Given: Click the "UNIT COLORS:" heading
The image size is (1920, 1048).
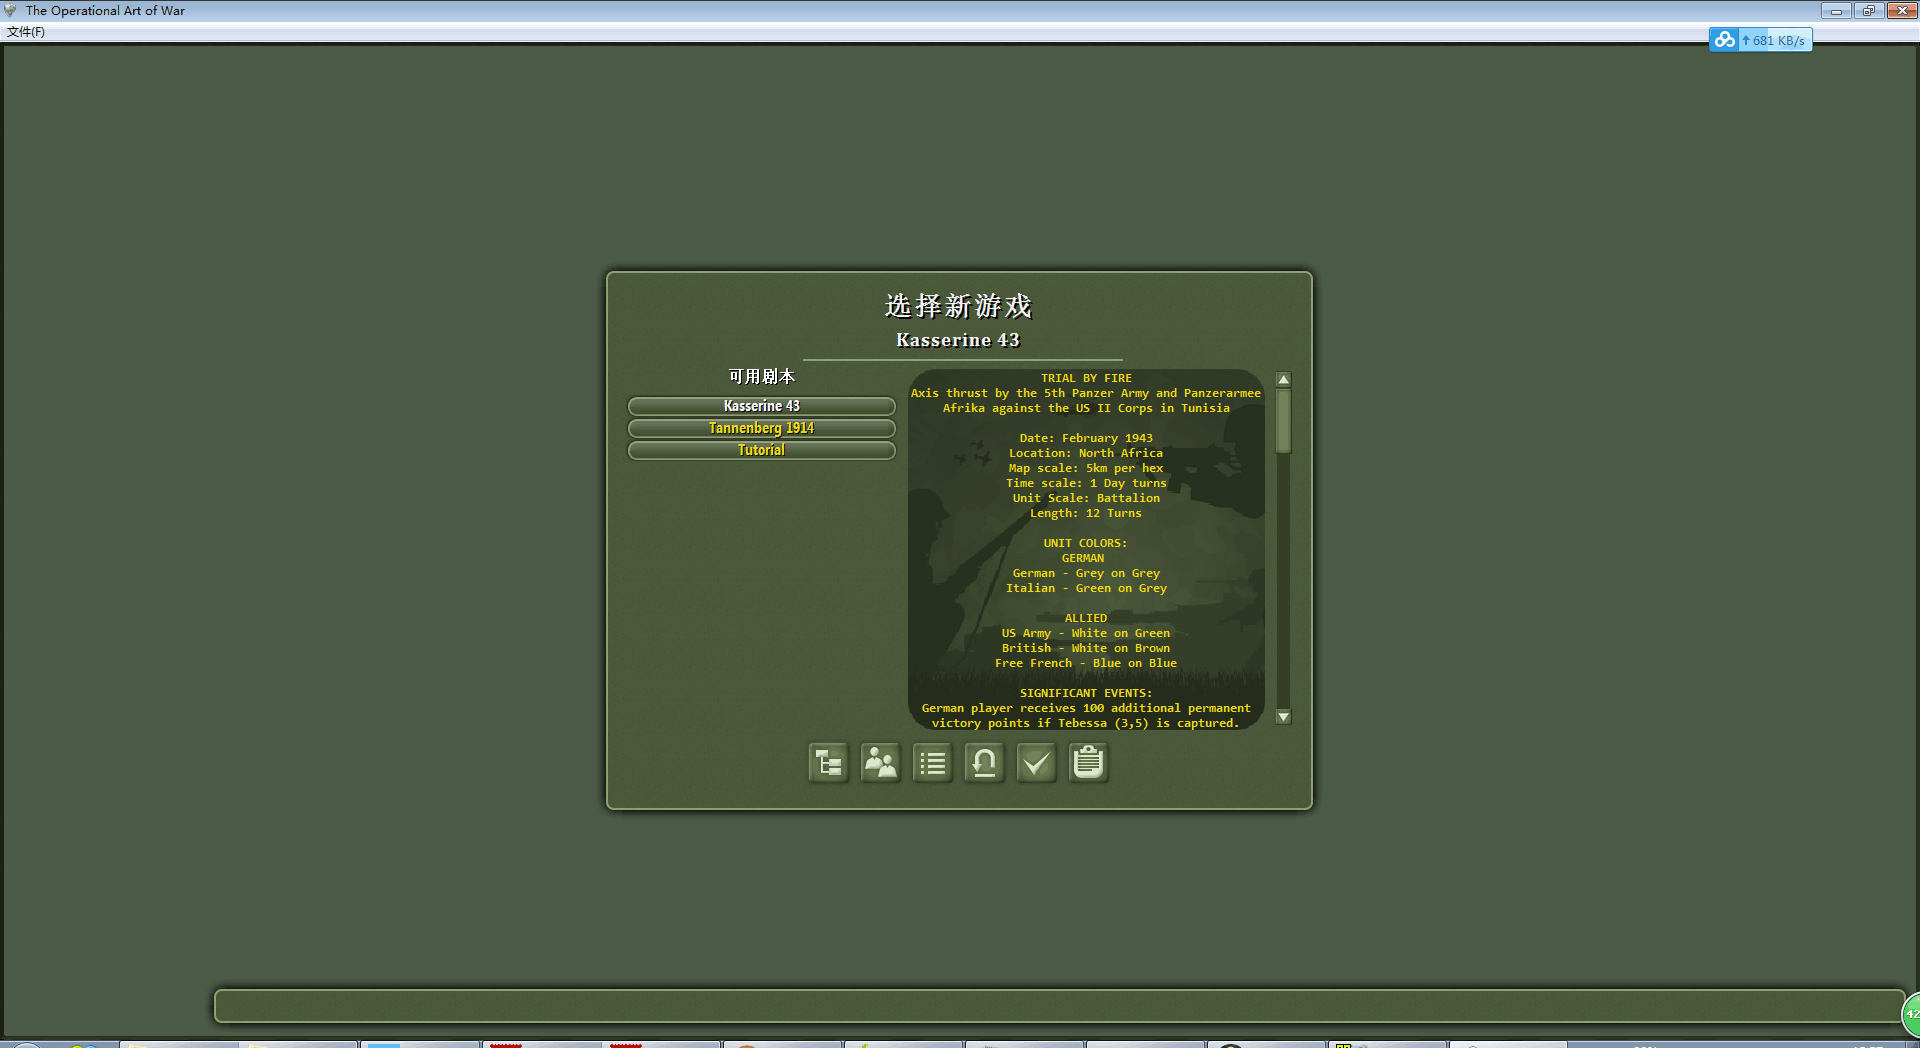Looking at the screenshot, I should pos(1085,543).
